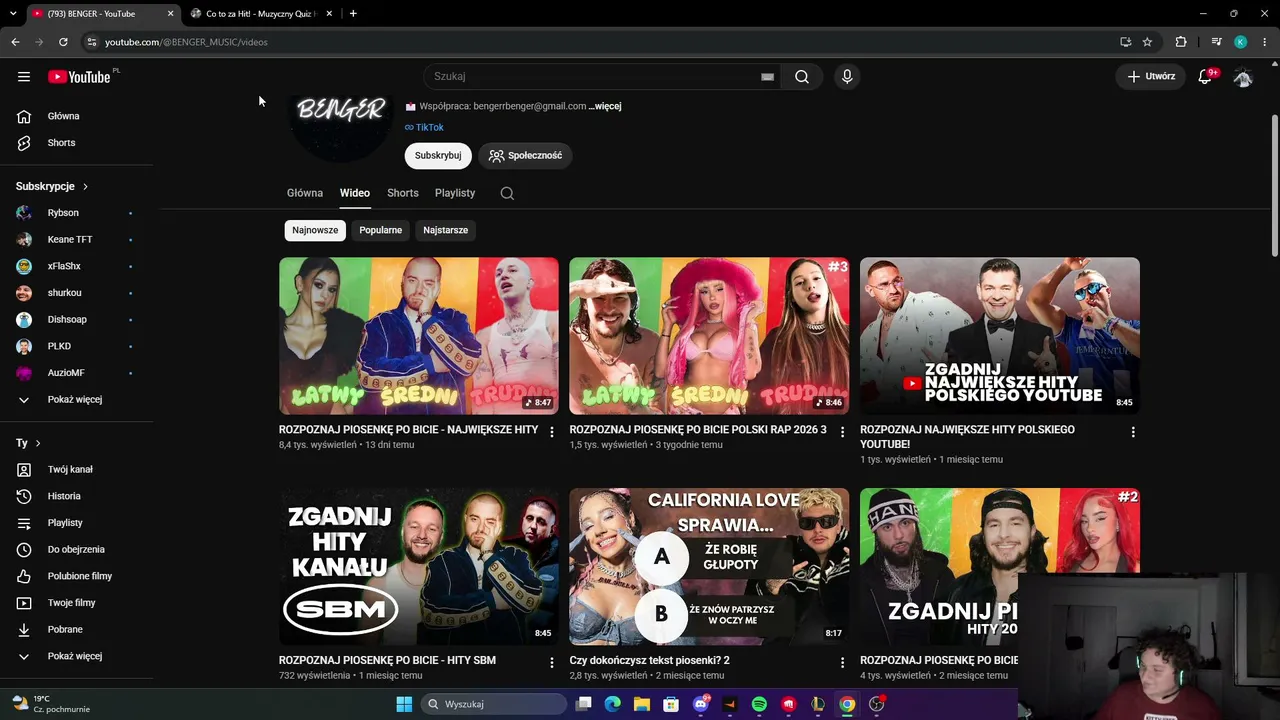Click the install app icon in address bar
This screenshot has height=720, width=1280.
pyautogui.click(x=1125, y=42)
